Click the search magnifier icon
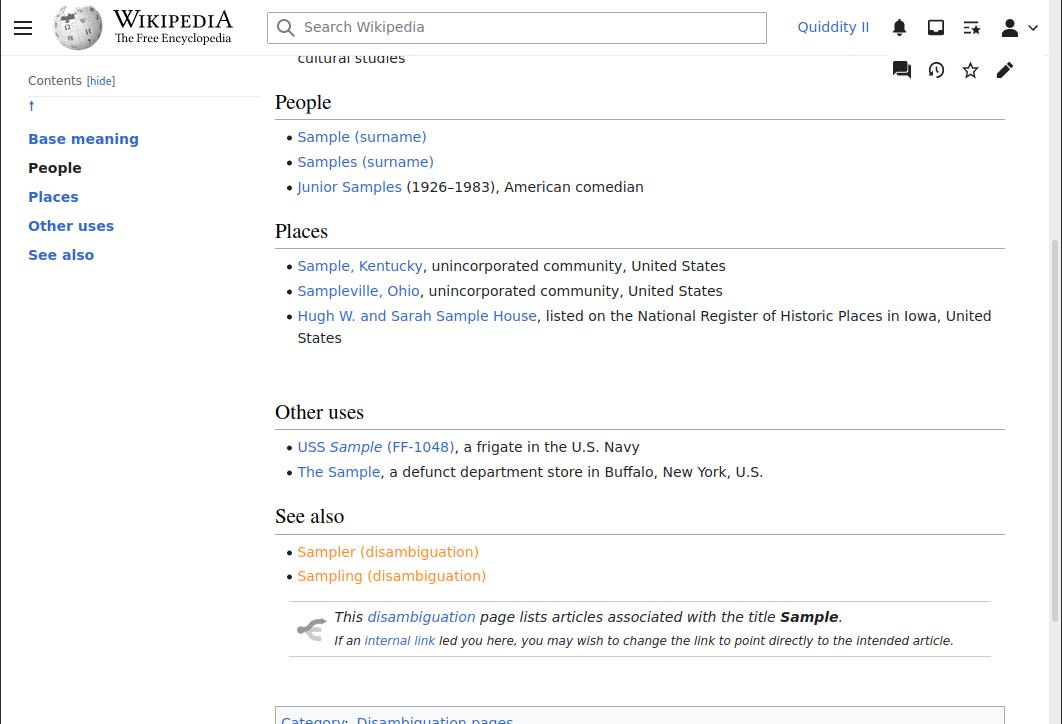The height and width of the screenshot is (724, 1062). click(x=286, y=28)
